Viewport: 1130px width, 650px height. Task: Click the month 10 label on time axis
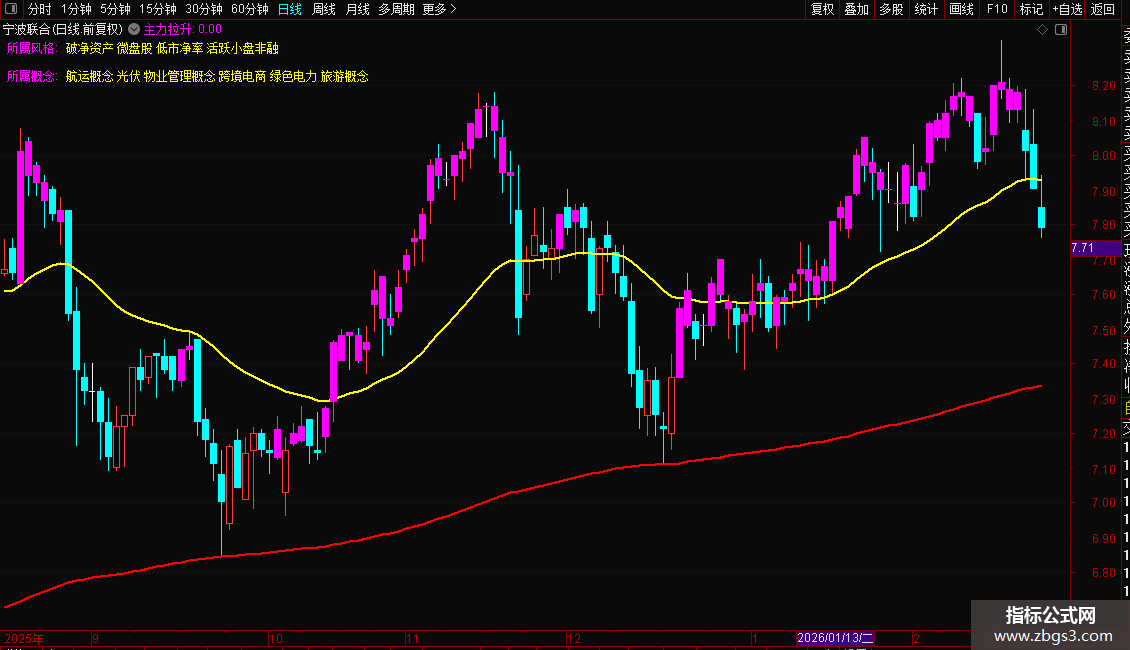pos(275,638)
